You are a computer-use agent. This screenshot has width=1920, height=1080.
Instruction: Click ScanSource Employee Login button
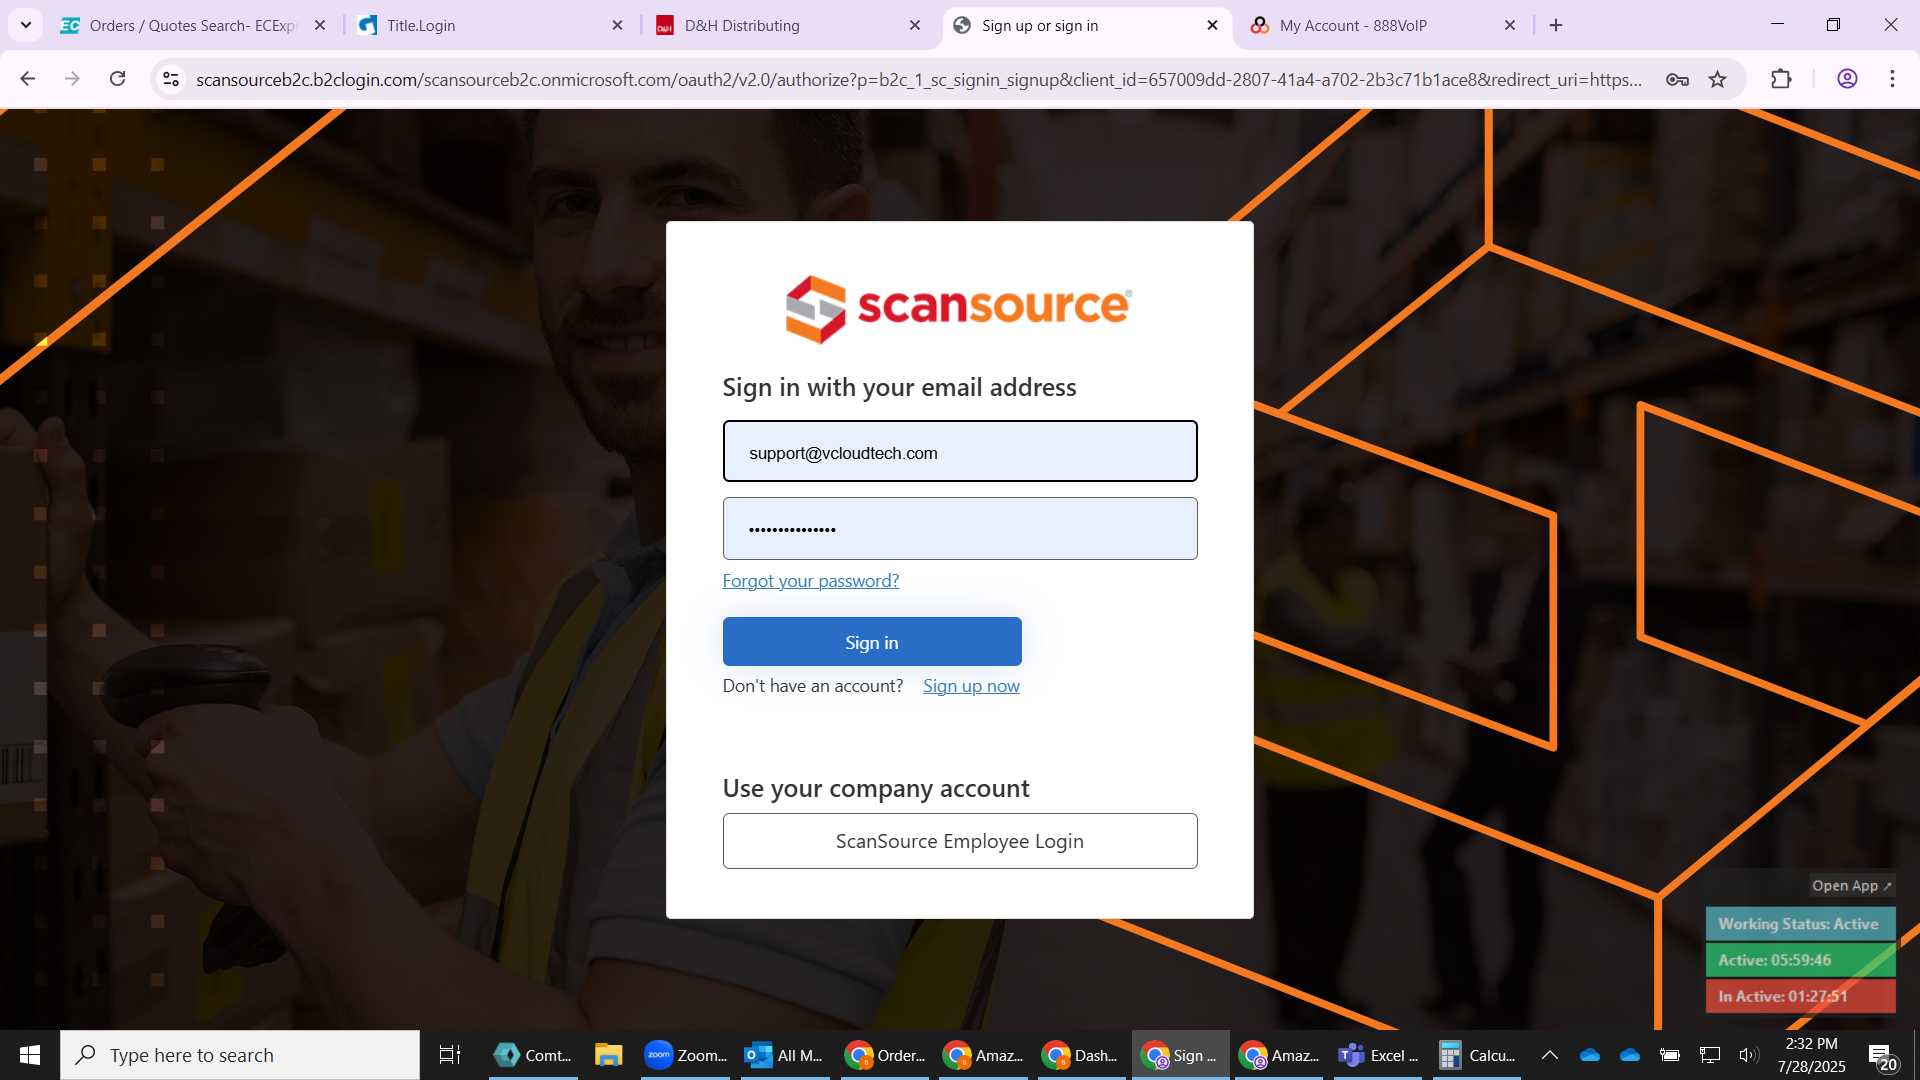click(x=960, y=841)
